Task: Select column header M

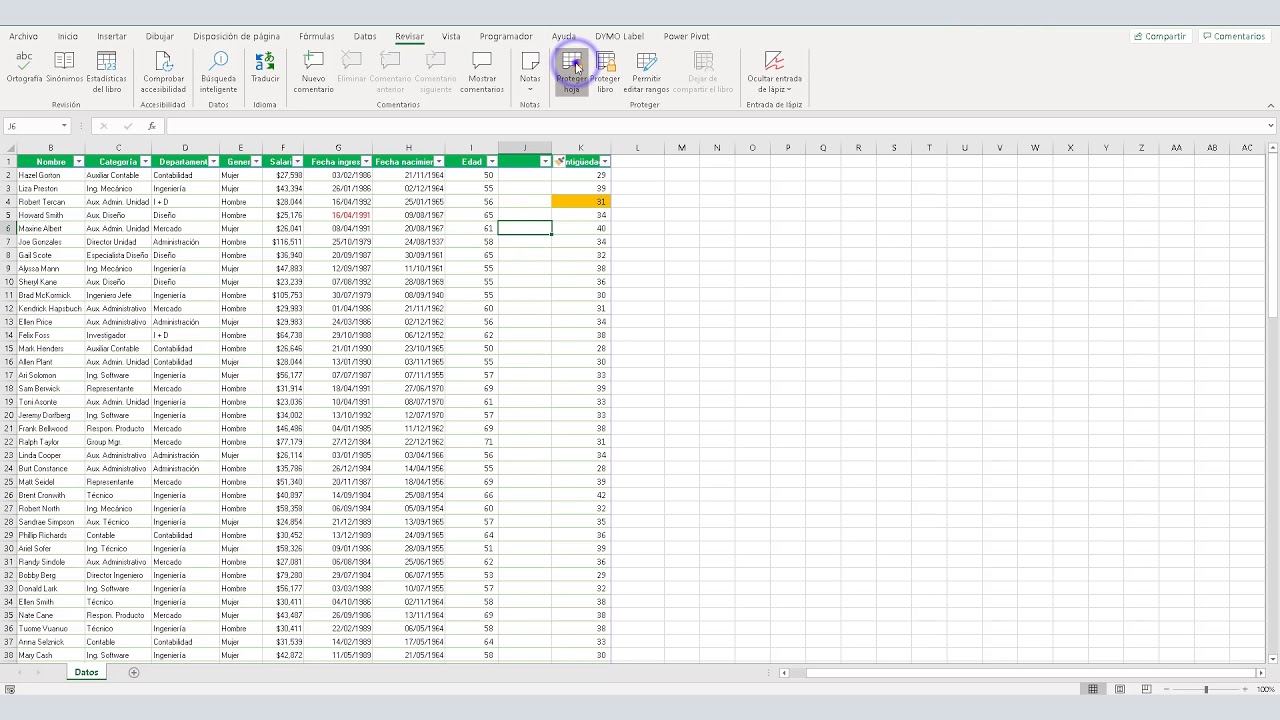Action: [x=681, y=148]
